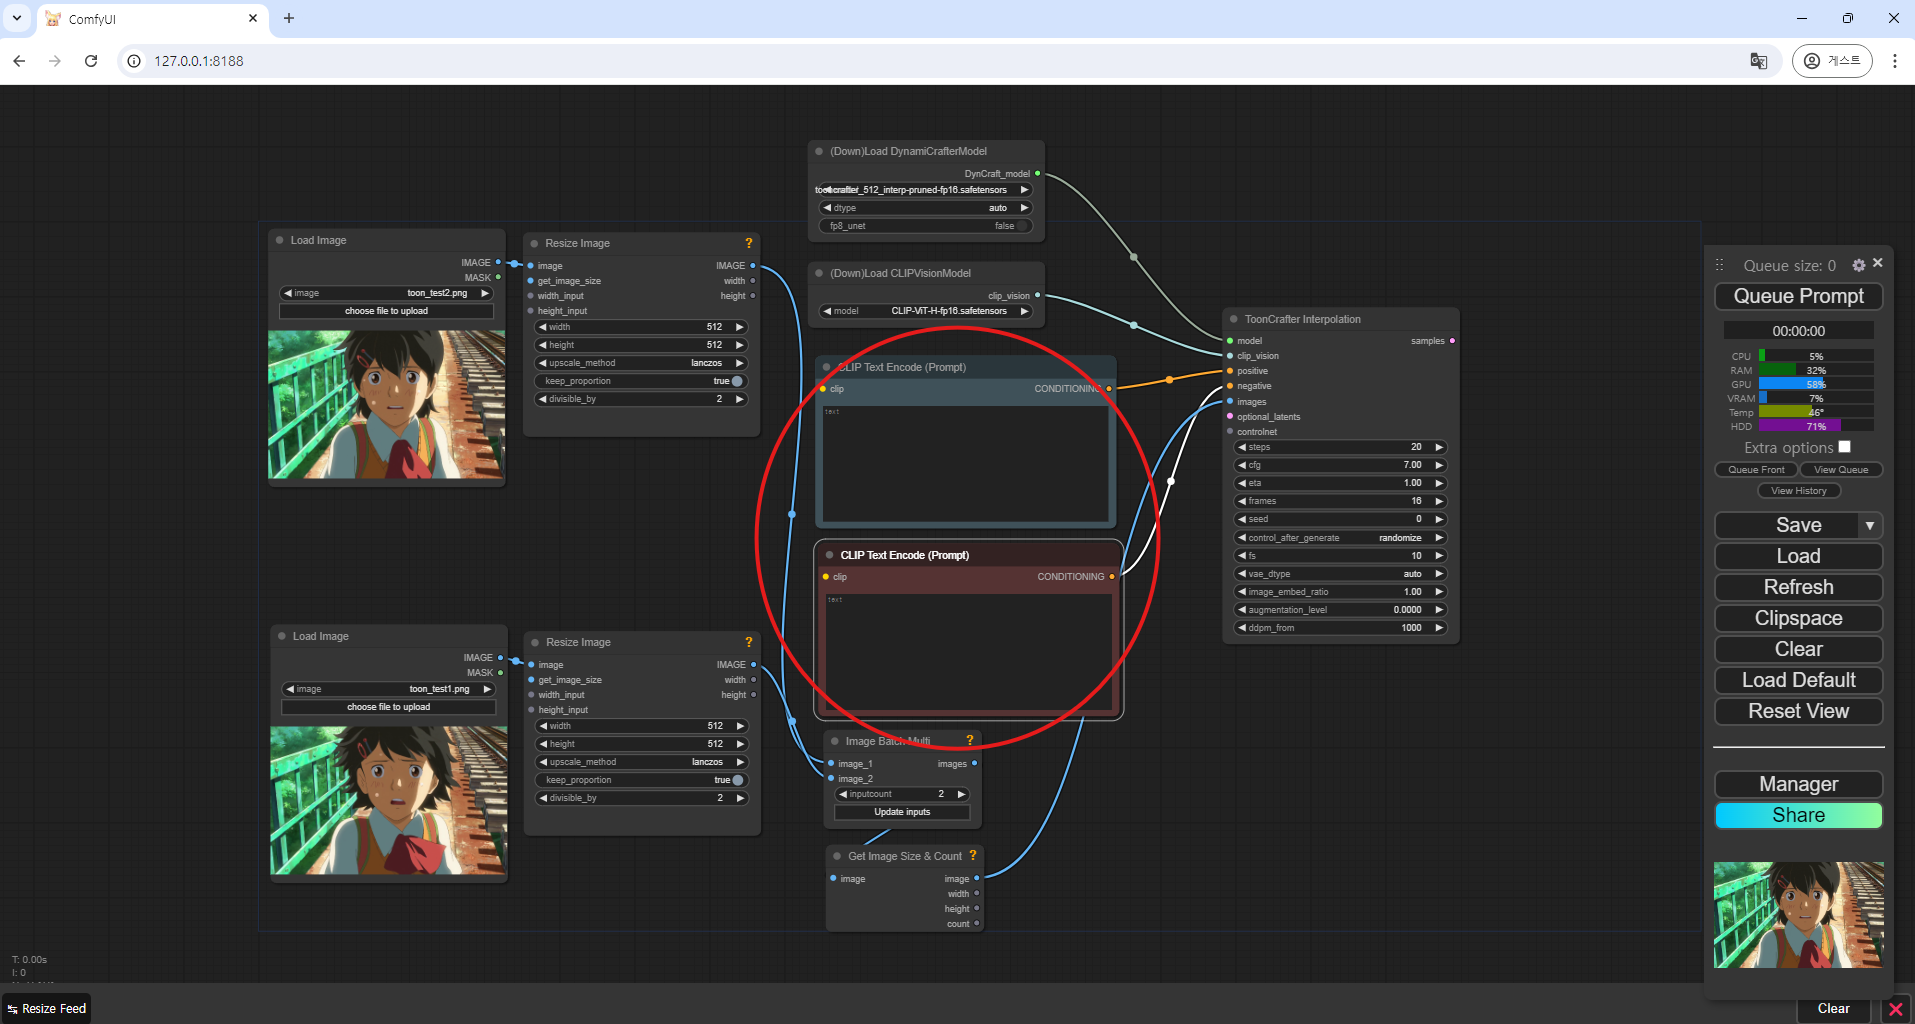The height and width of the screenshot is (1024, 1915).
Task: Toggle keep_proportion on bottom Resize Image node
Action: point(642,780)
